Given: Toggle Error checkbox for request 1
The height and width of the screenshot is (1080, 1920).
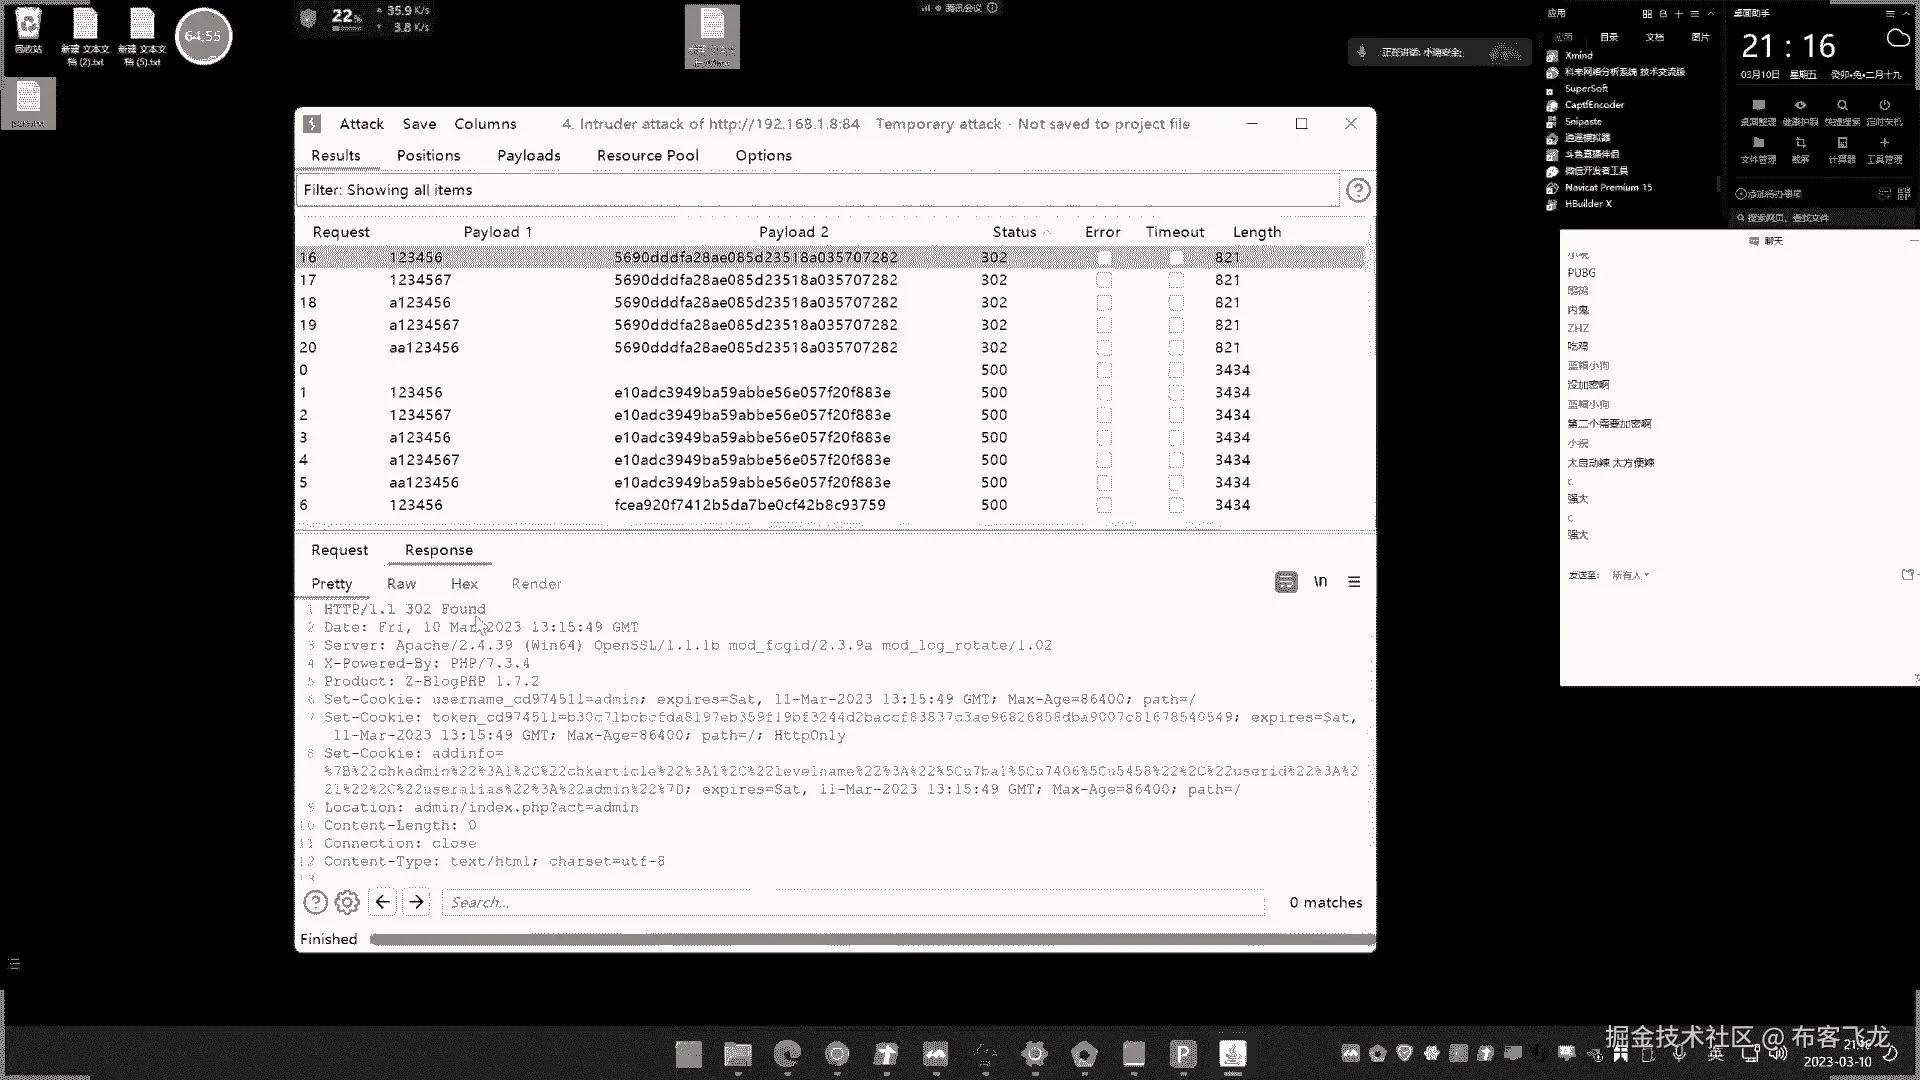Looking at the screenshot, I should tap(1104, 393).
